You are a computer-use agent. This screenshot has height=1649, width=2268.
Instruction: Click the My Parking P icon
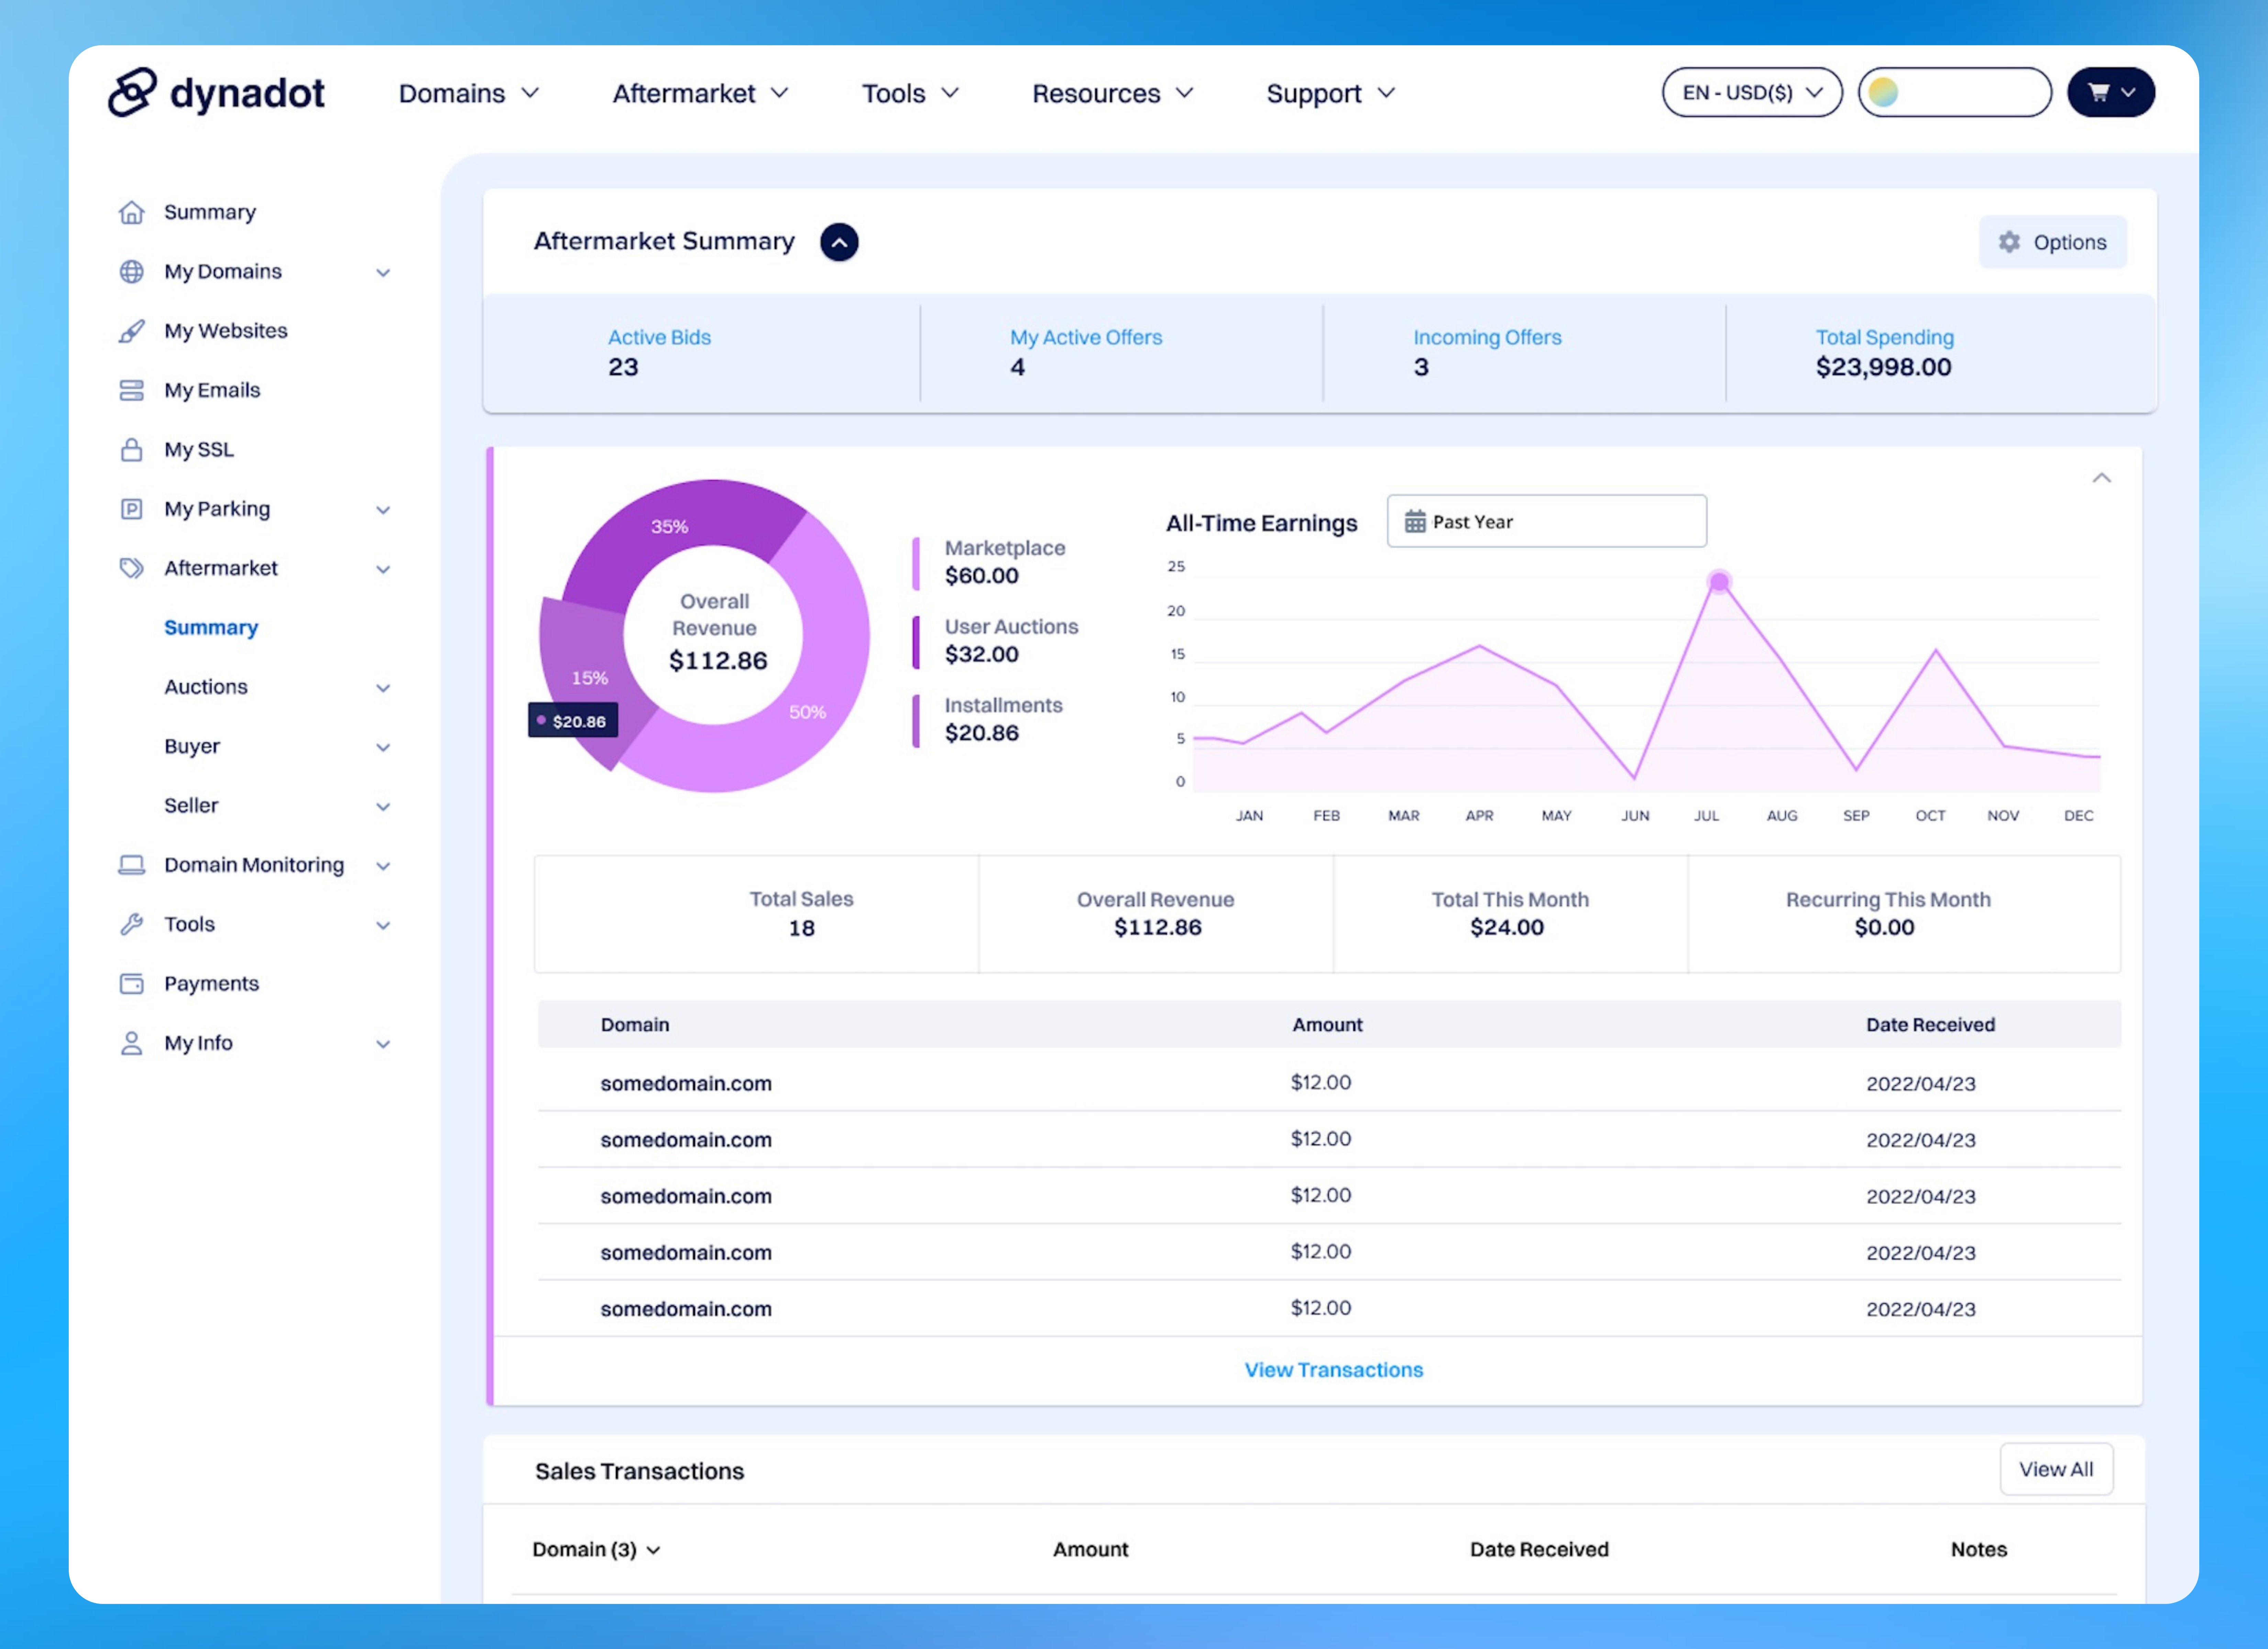[x=131, y=509]
